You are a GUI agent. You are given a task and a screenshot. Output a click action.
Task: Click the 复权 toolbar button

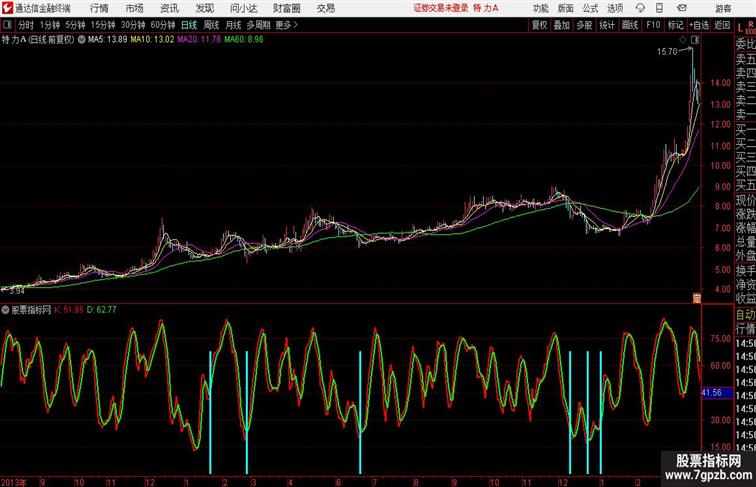(x=540, y=25)
